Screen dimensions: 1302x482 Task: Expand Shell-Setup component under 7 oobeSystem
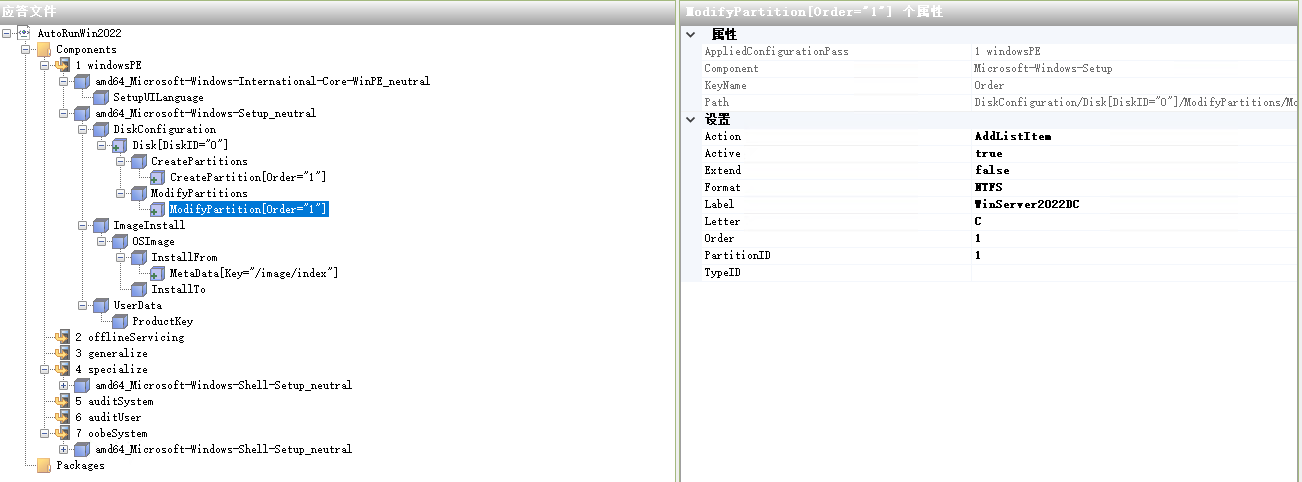[x=64, y=449]
